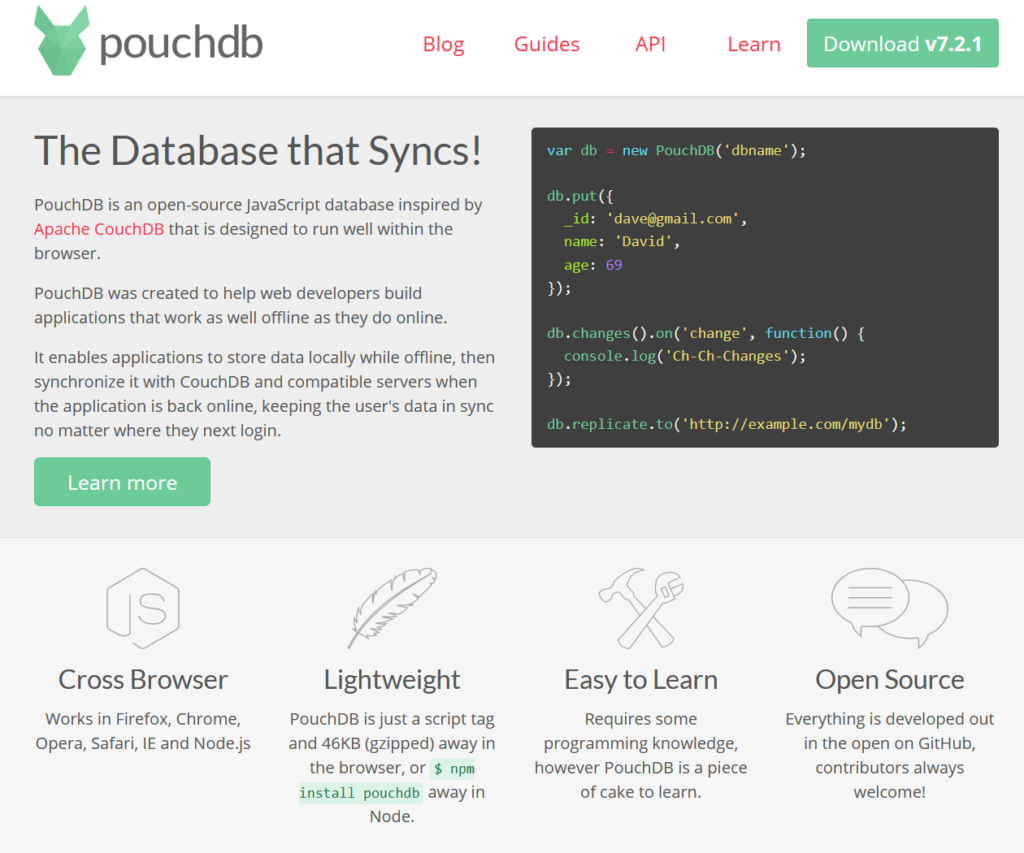Click the green Download v7.2.1 button
Image resolution: width=1024 pixels, height=853 pixels.
tap(901, 44)
